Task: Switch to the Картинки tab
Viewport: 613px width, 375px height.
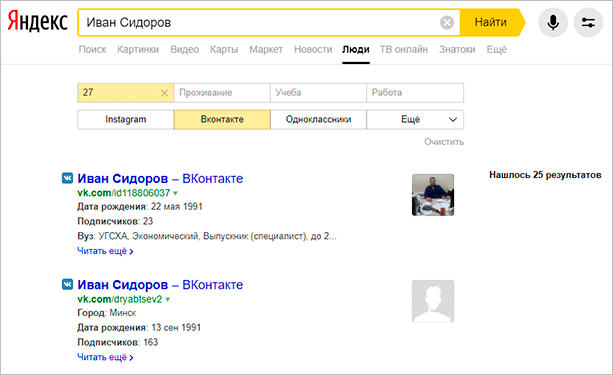Action: 138,50
